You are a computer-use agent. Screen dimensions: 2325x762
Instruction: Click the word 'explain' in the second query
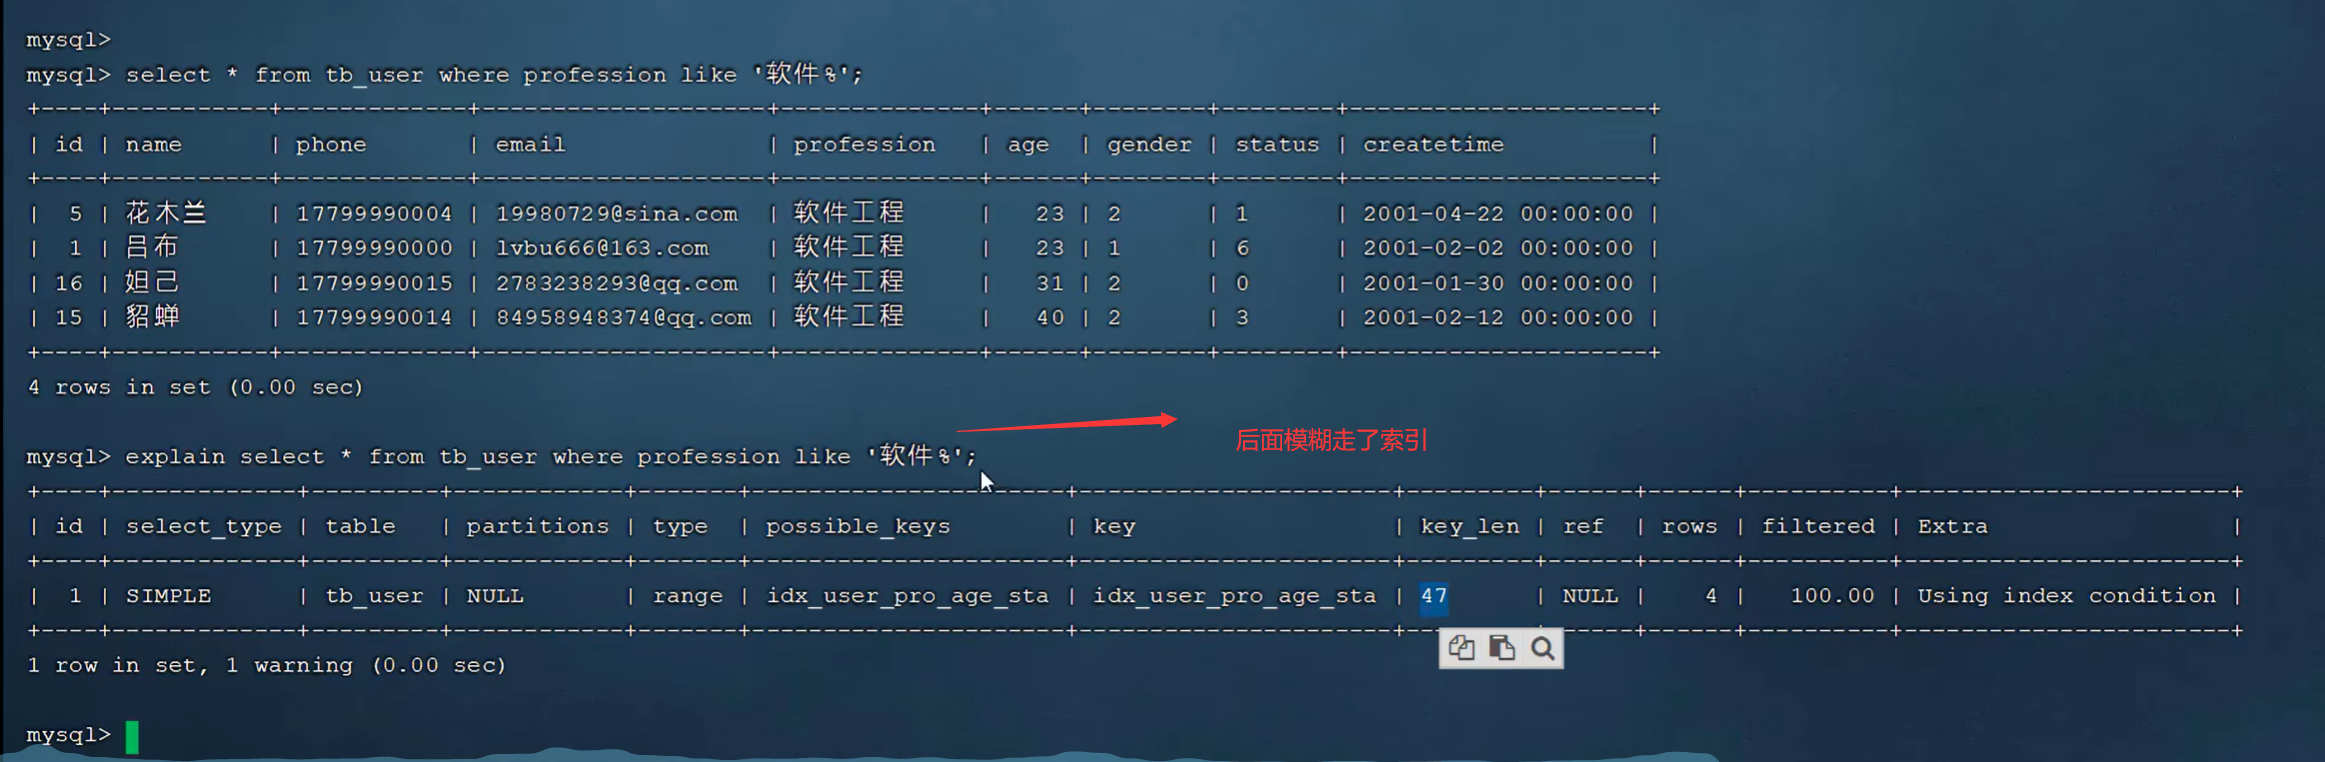tap(175, 458)
